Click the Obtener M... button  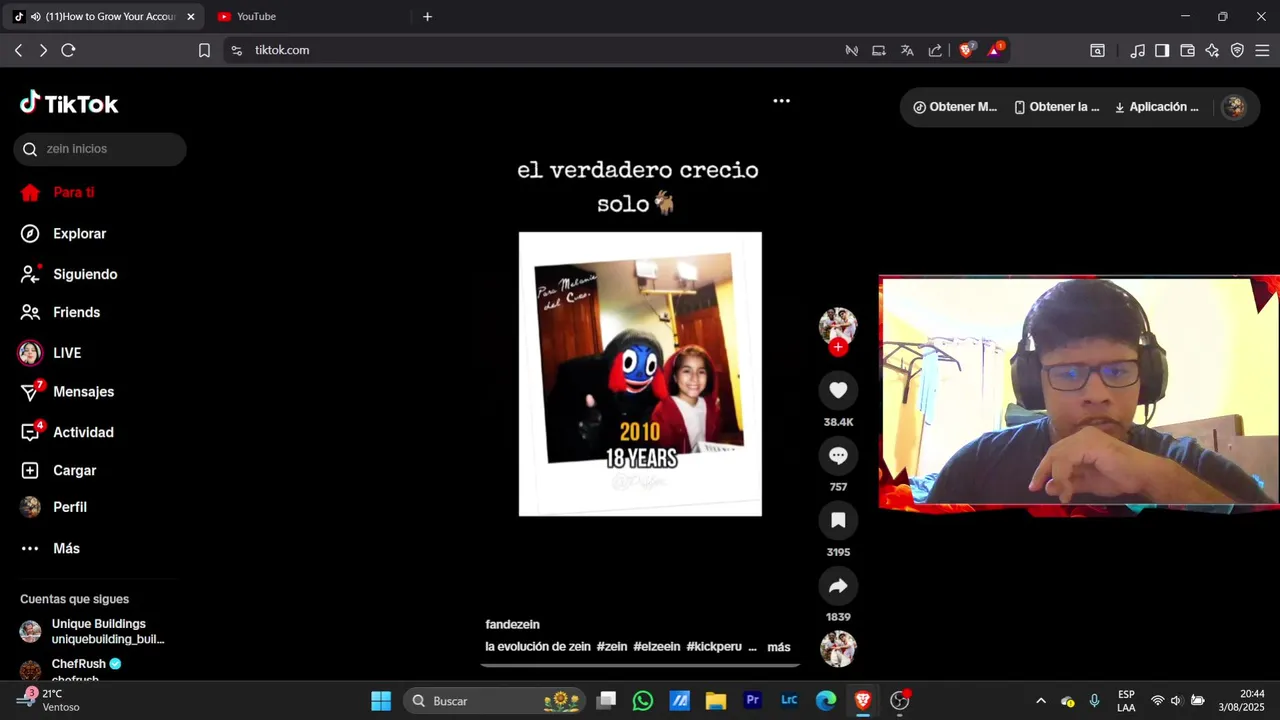click(x=955, y=107)
